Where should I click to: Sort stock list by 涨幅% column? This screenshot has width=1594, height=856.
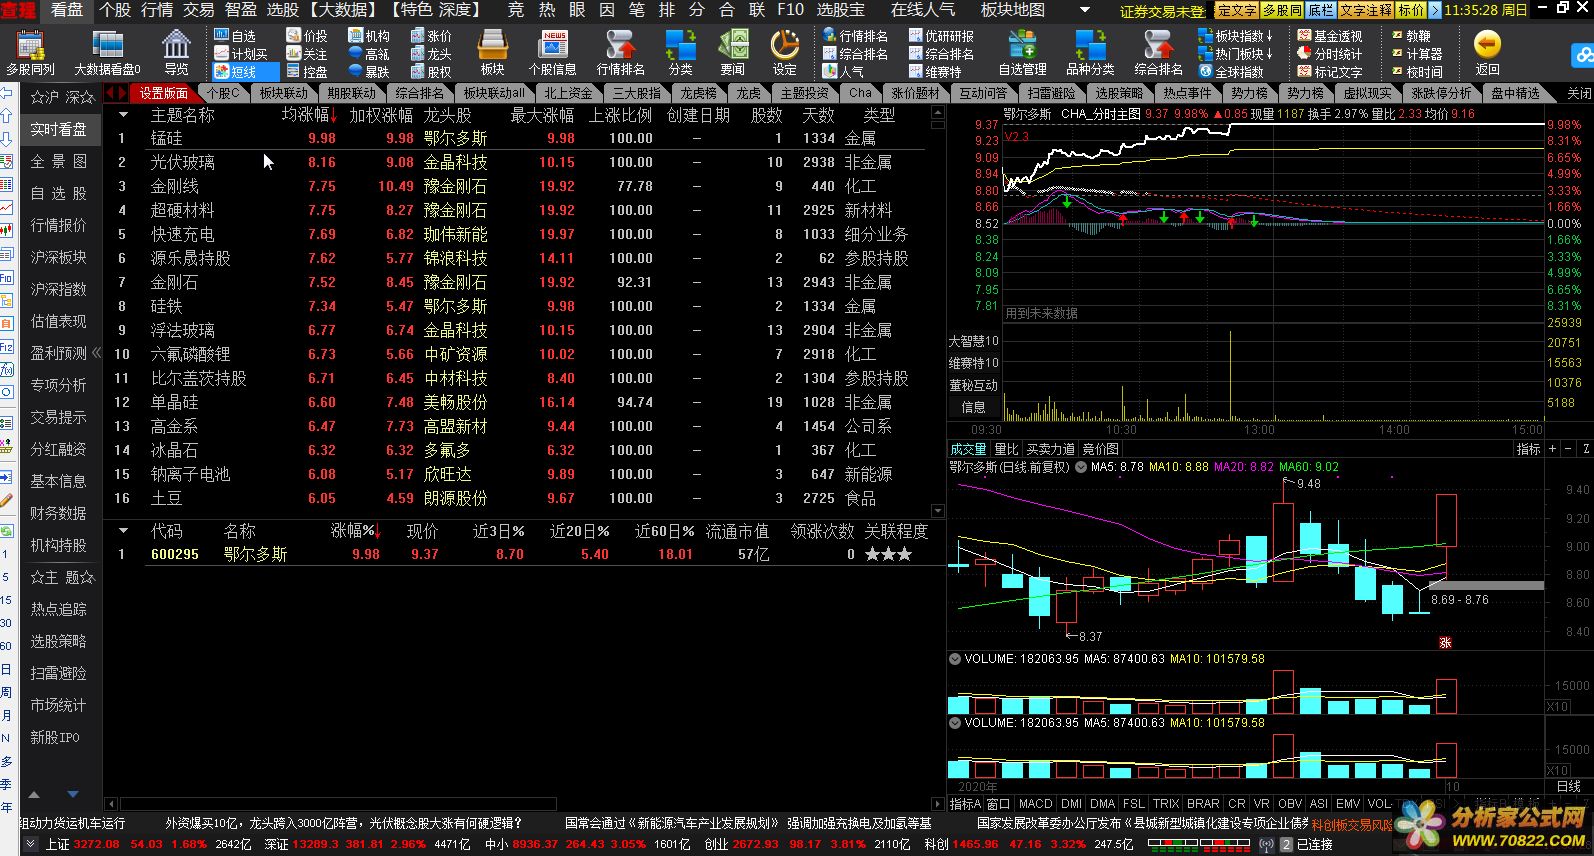click(356, 531)
